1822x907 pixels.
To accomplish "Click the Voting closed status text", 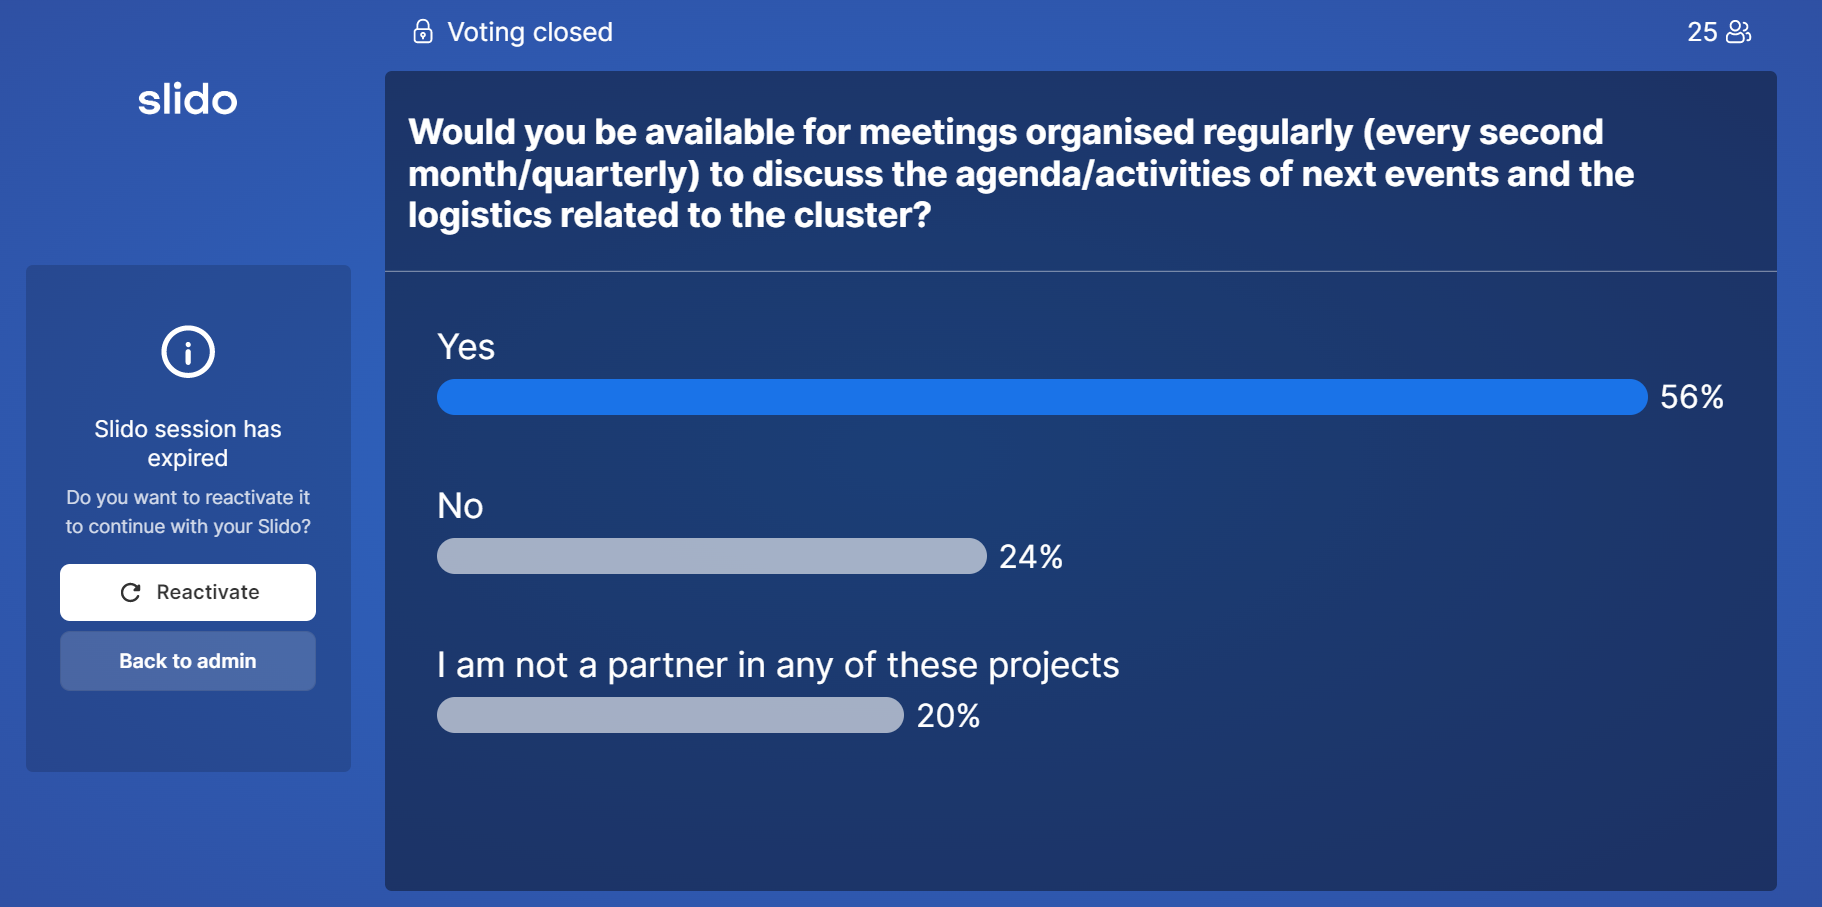I will 530,32.
